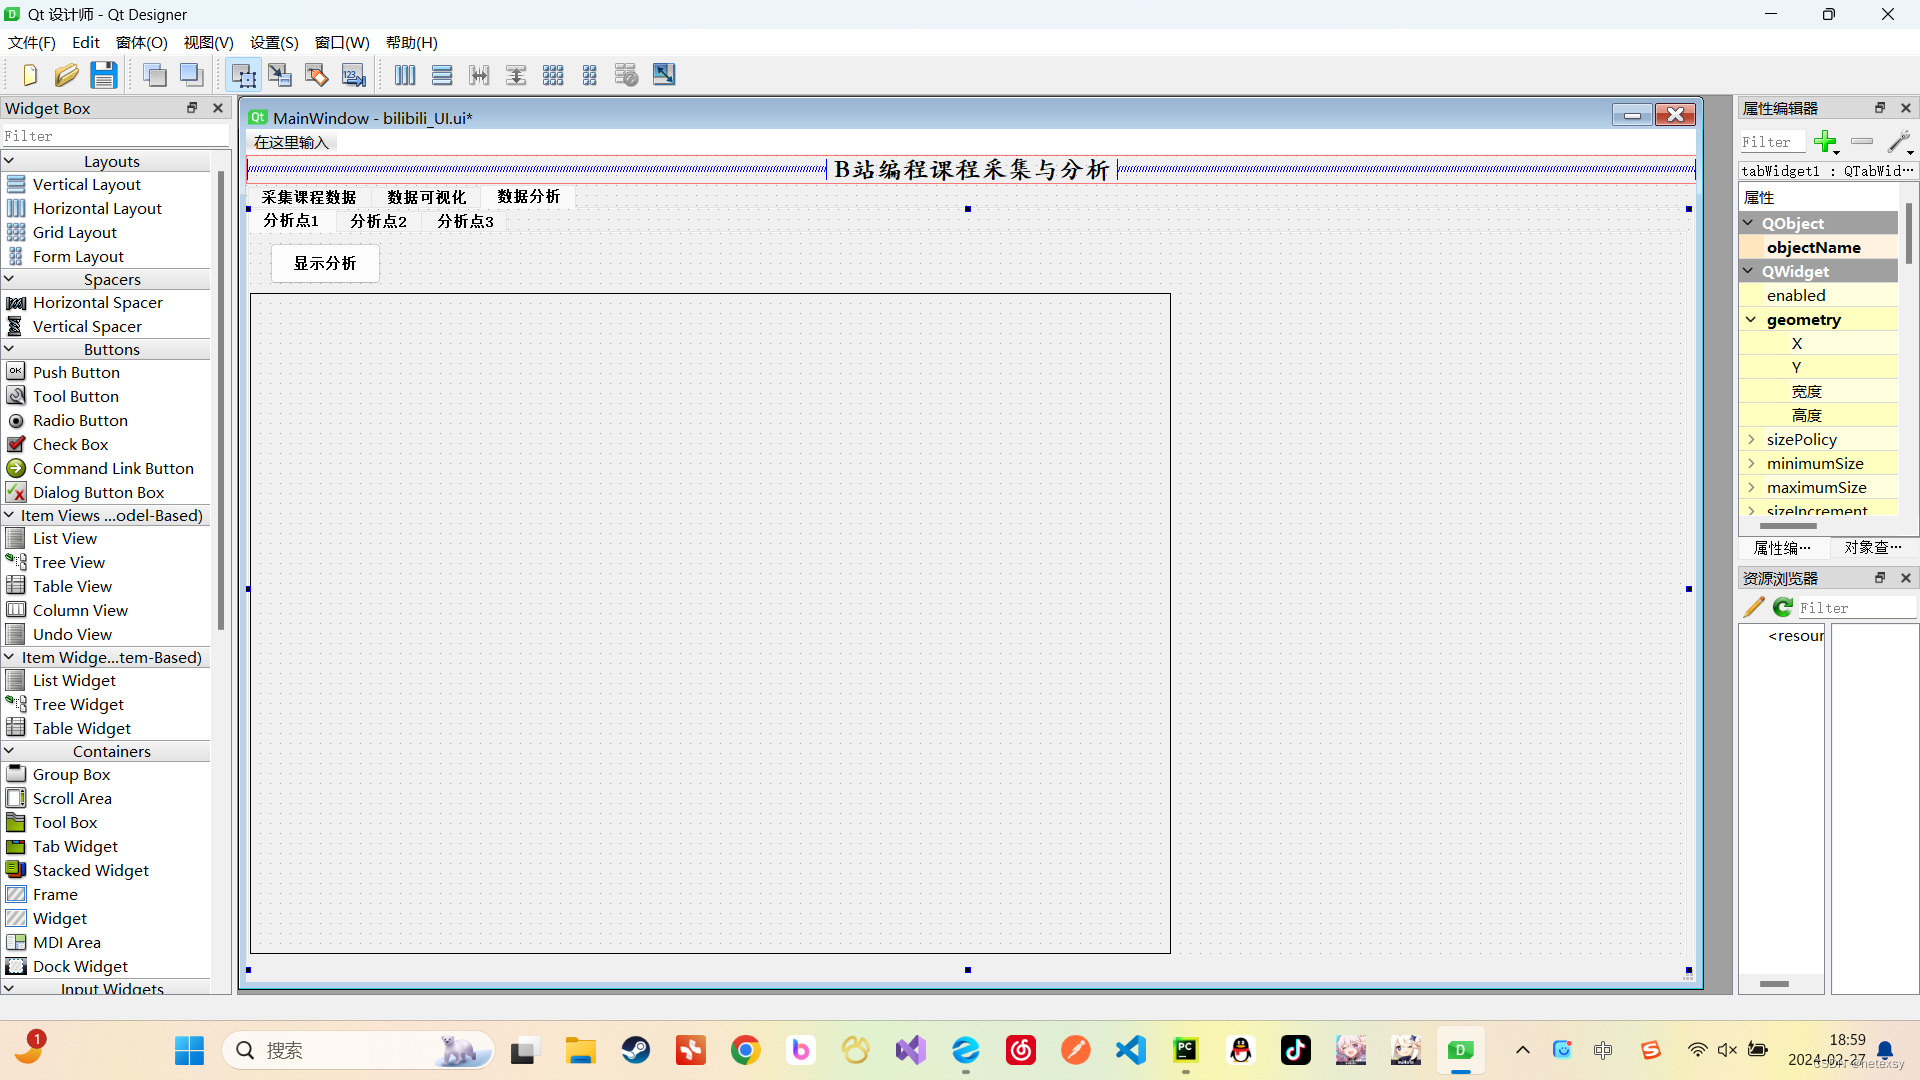Apply Lay Out Horizontally from toolbar
This screenshot has width=1920, height=1080.
click(405, 75)
